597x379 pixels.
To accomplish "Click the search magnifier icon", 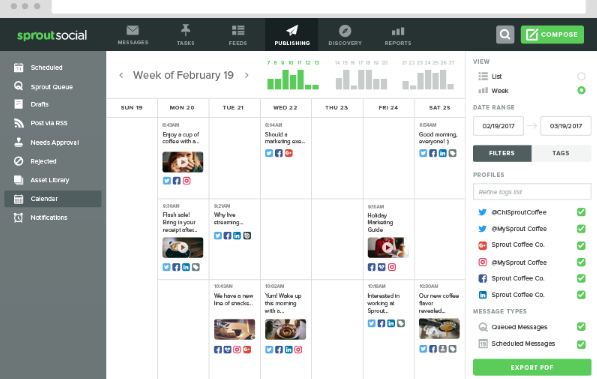I will click(505, 35).
